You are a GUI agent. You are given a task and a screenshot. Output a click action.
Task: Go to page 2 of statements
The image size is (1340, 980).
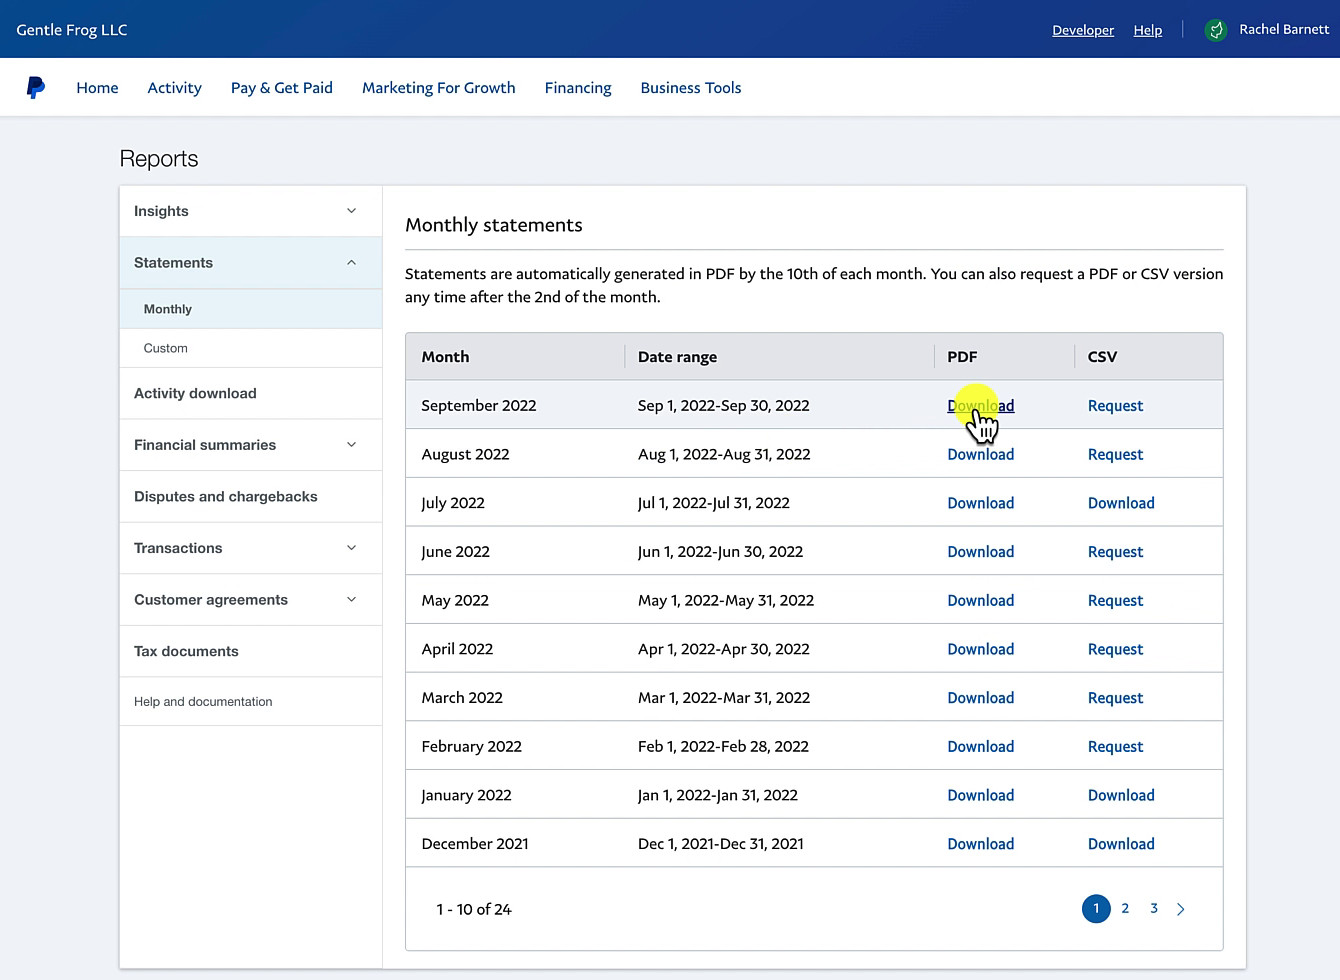pos(1125,908)
